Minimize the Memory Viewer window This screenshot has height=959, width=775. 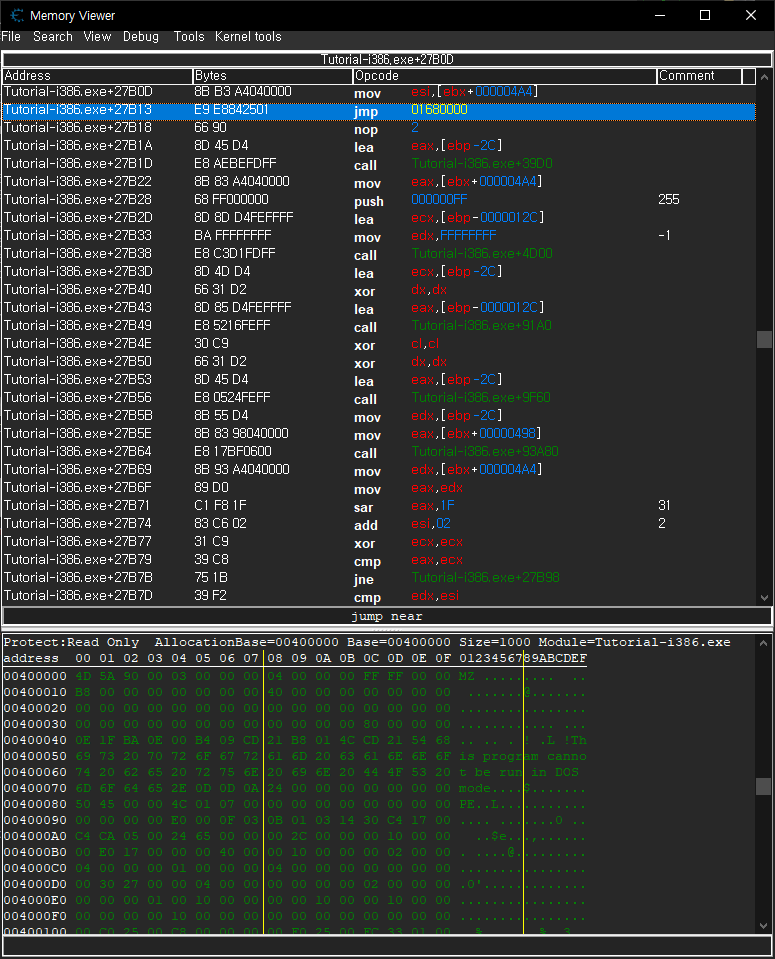[659, 15]
